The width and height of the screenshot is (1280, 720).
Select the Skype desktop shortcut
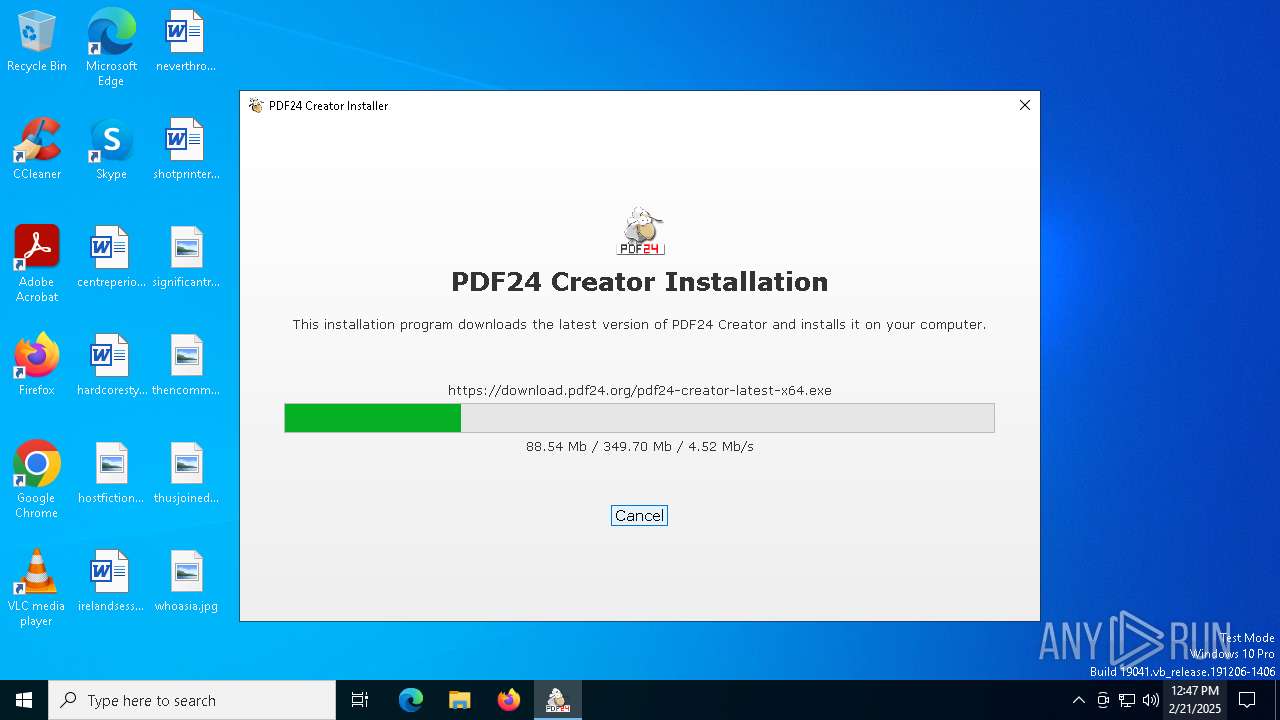(111, 150)
